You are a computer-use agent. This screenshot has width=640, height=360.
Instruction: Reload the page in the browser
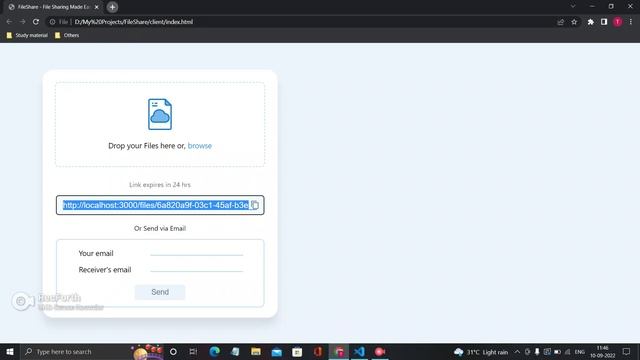(x=36, y=22)
